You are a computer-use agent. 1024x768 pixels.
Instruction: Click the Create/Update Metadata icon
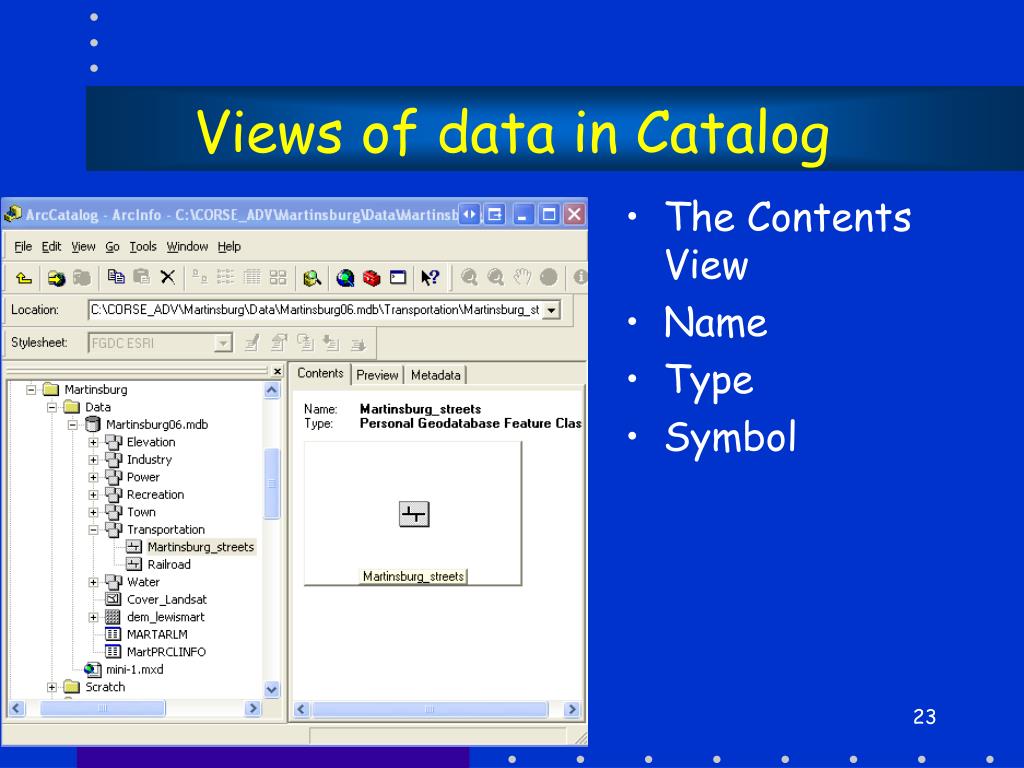(x=305, y=343)
